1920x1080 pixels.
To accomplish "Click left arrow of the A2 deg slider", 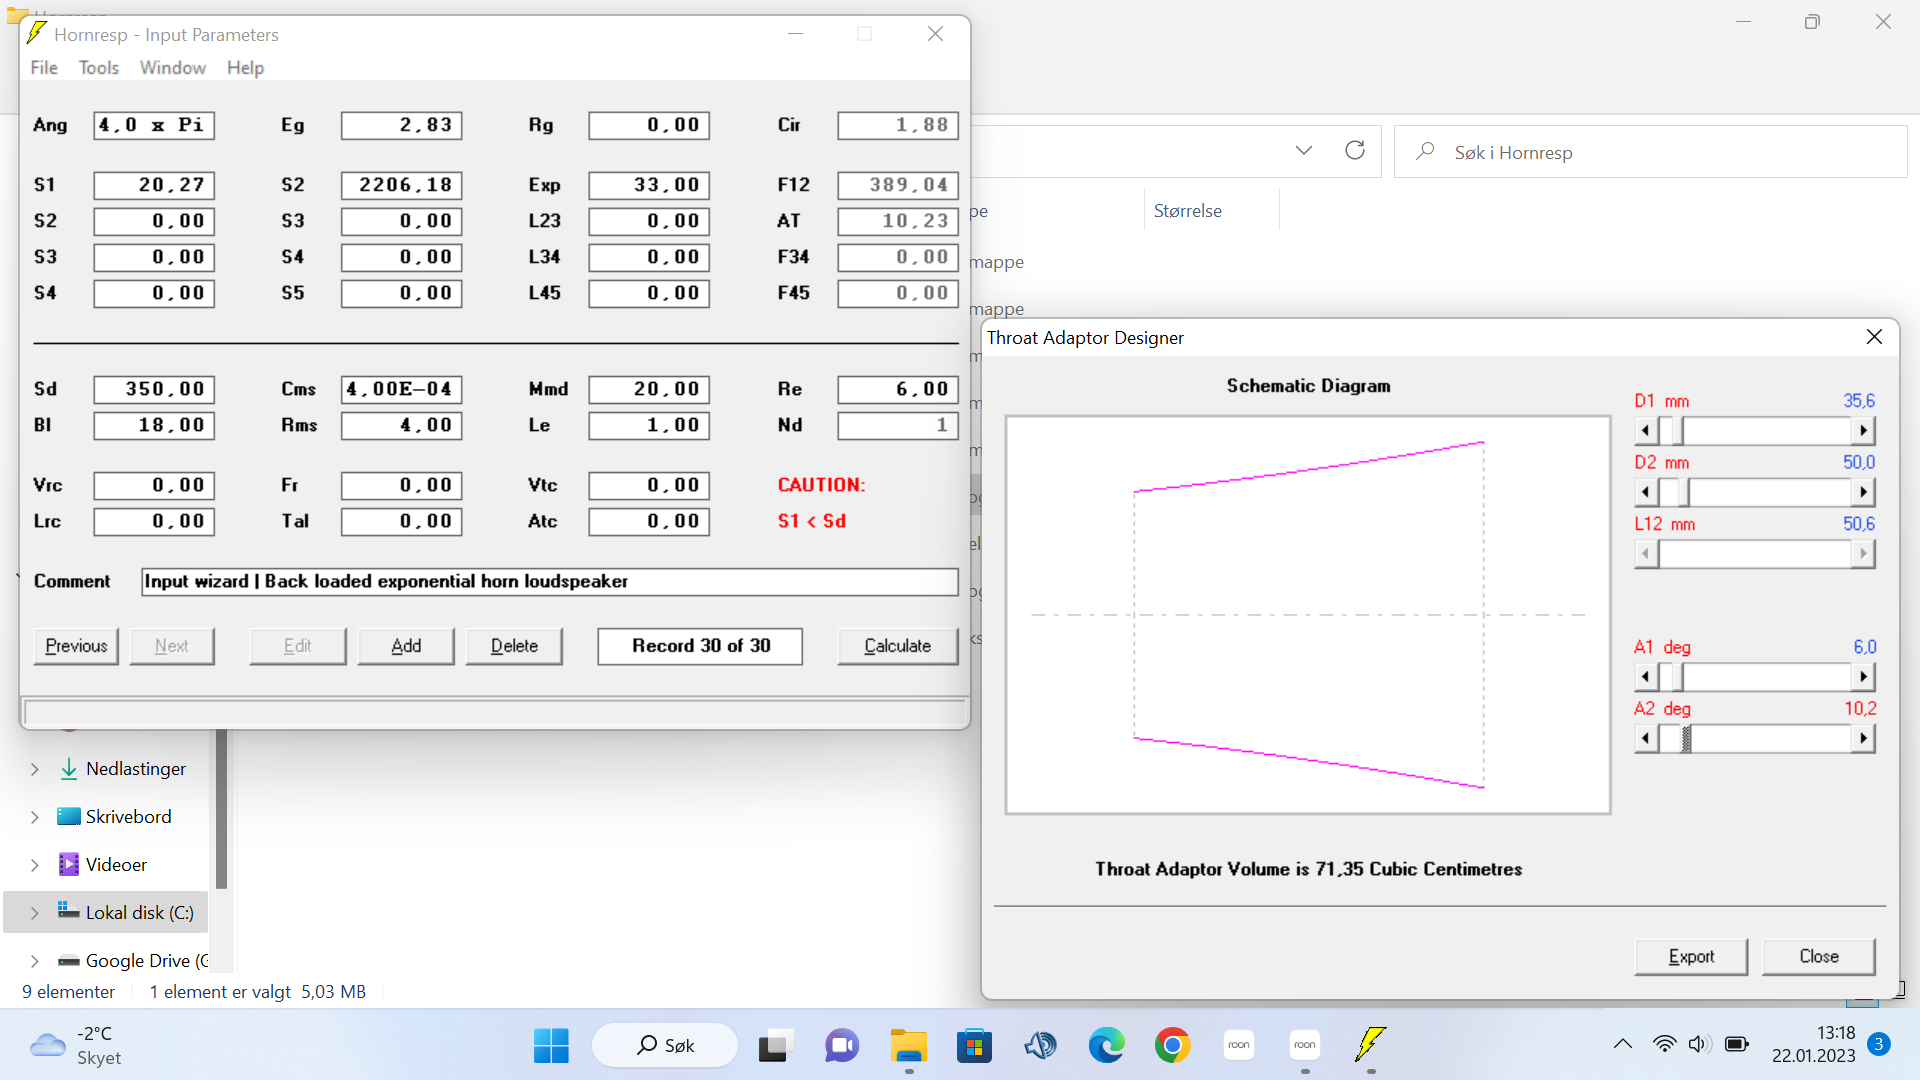I will [x=1646, y=739].
